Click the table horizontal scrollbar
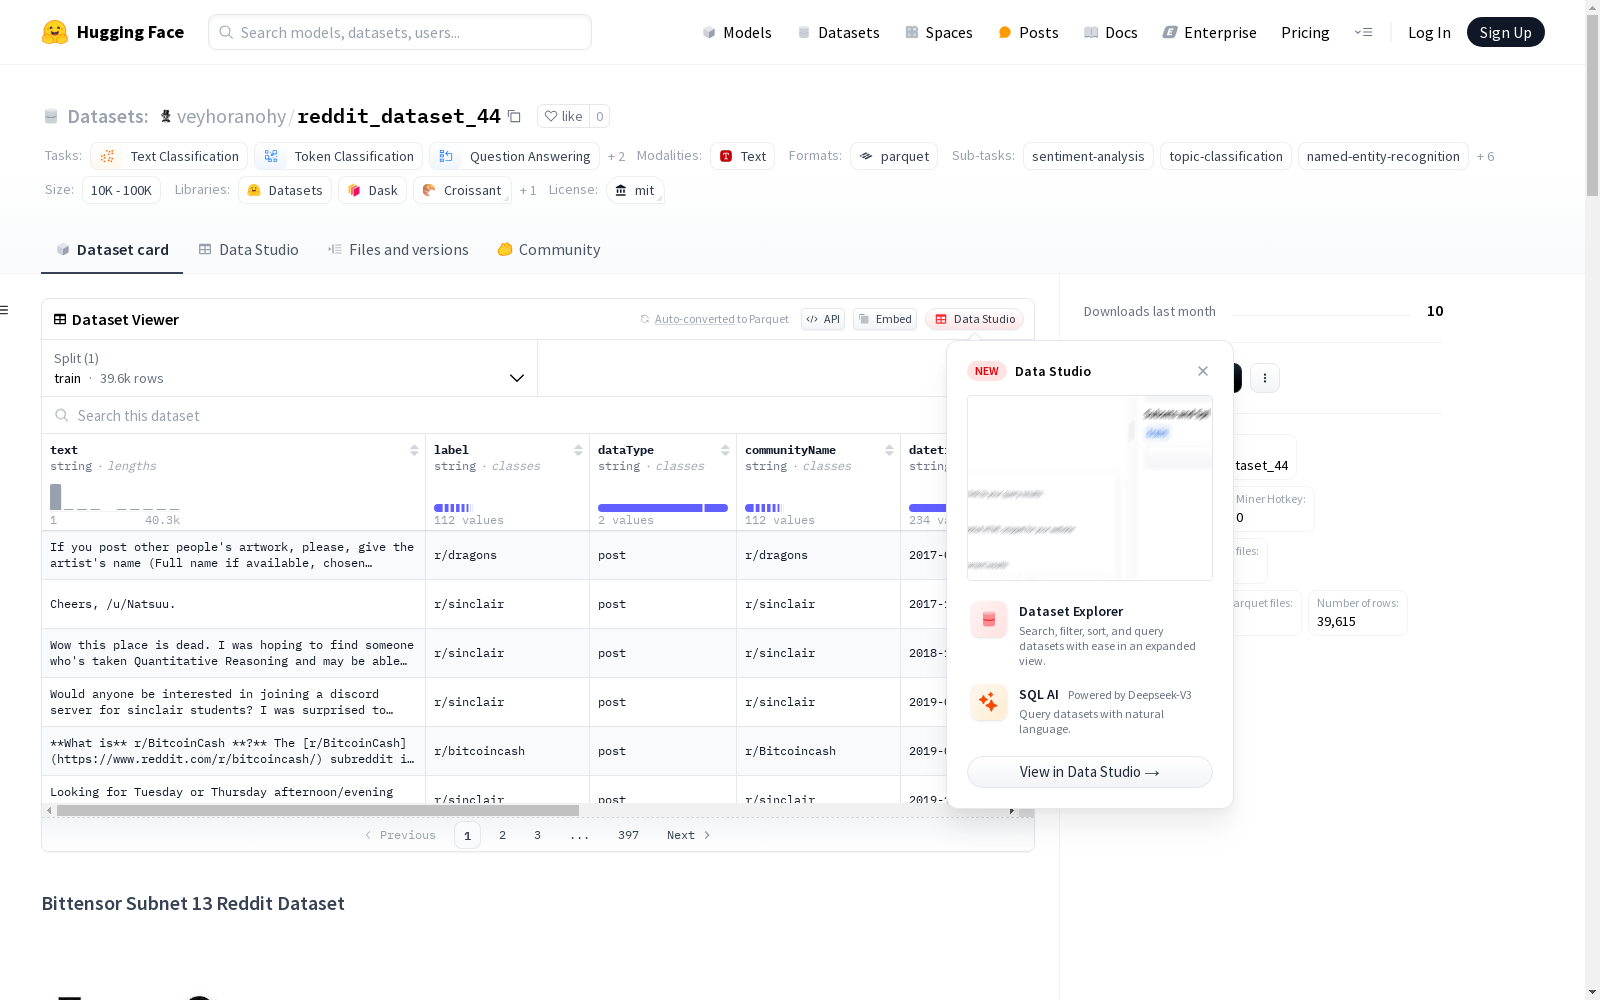 pyautogui.click(x=318, y=810)
